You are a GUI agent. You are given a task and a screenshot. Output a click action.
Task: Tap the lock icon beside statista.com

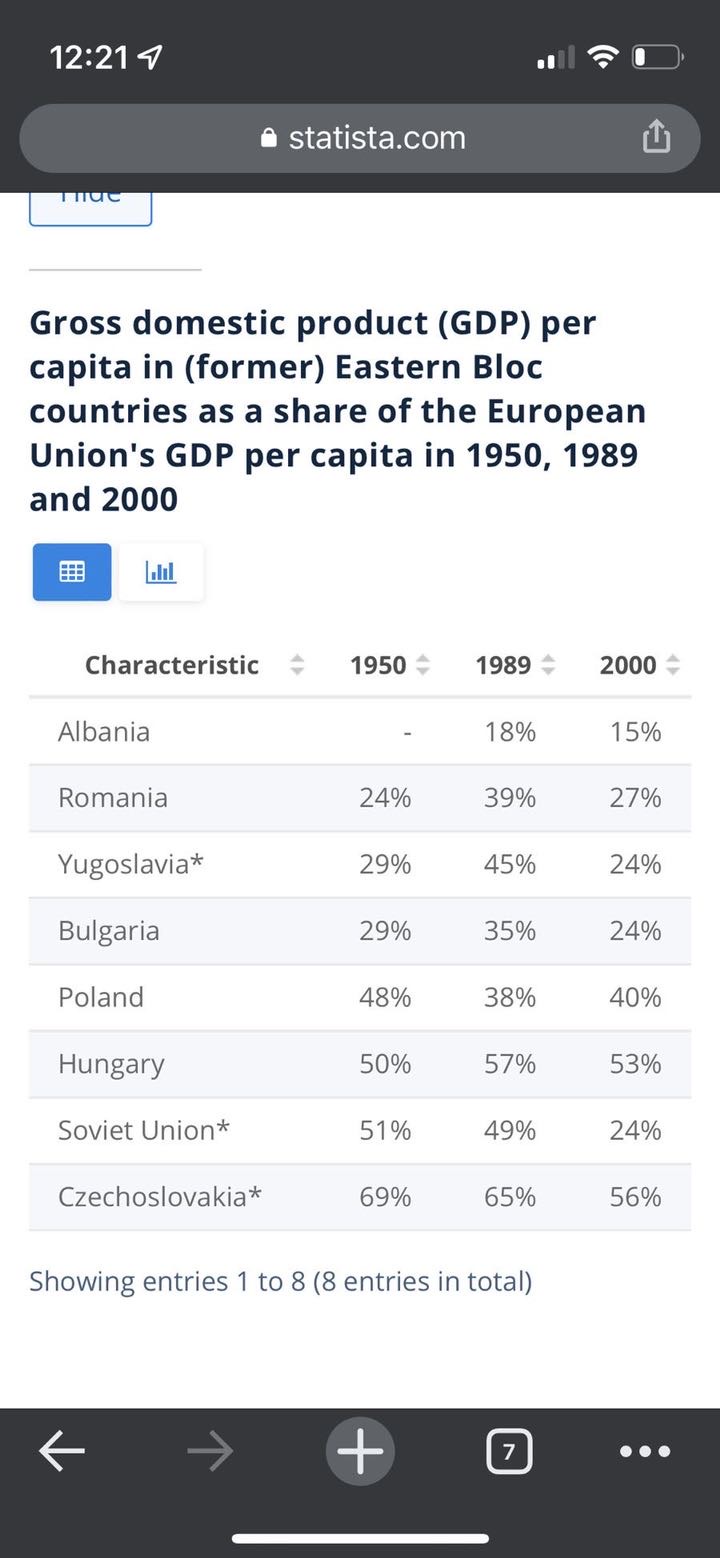[268, 138]
